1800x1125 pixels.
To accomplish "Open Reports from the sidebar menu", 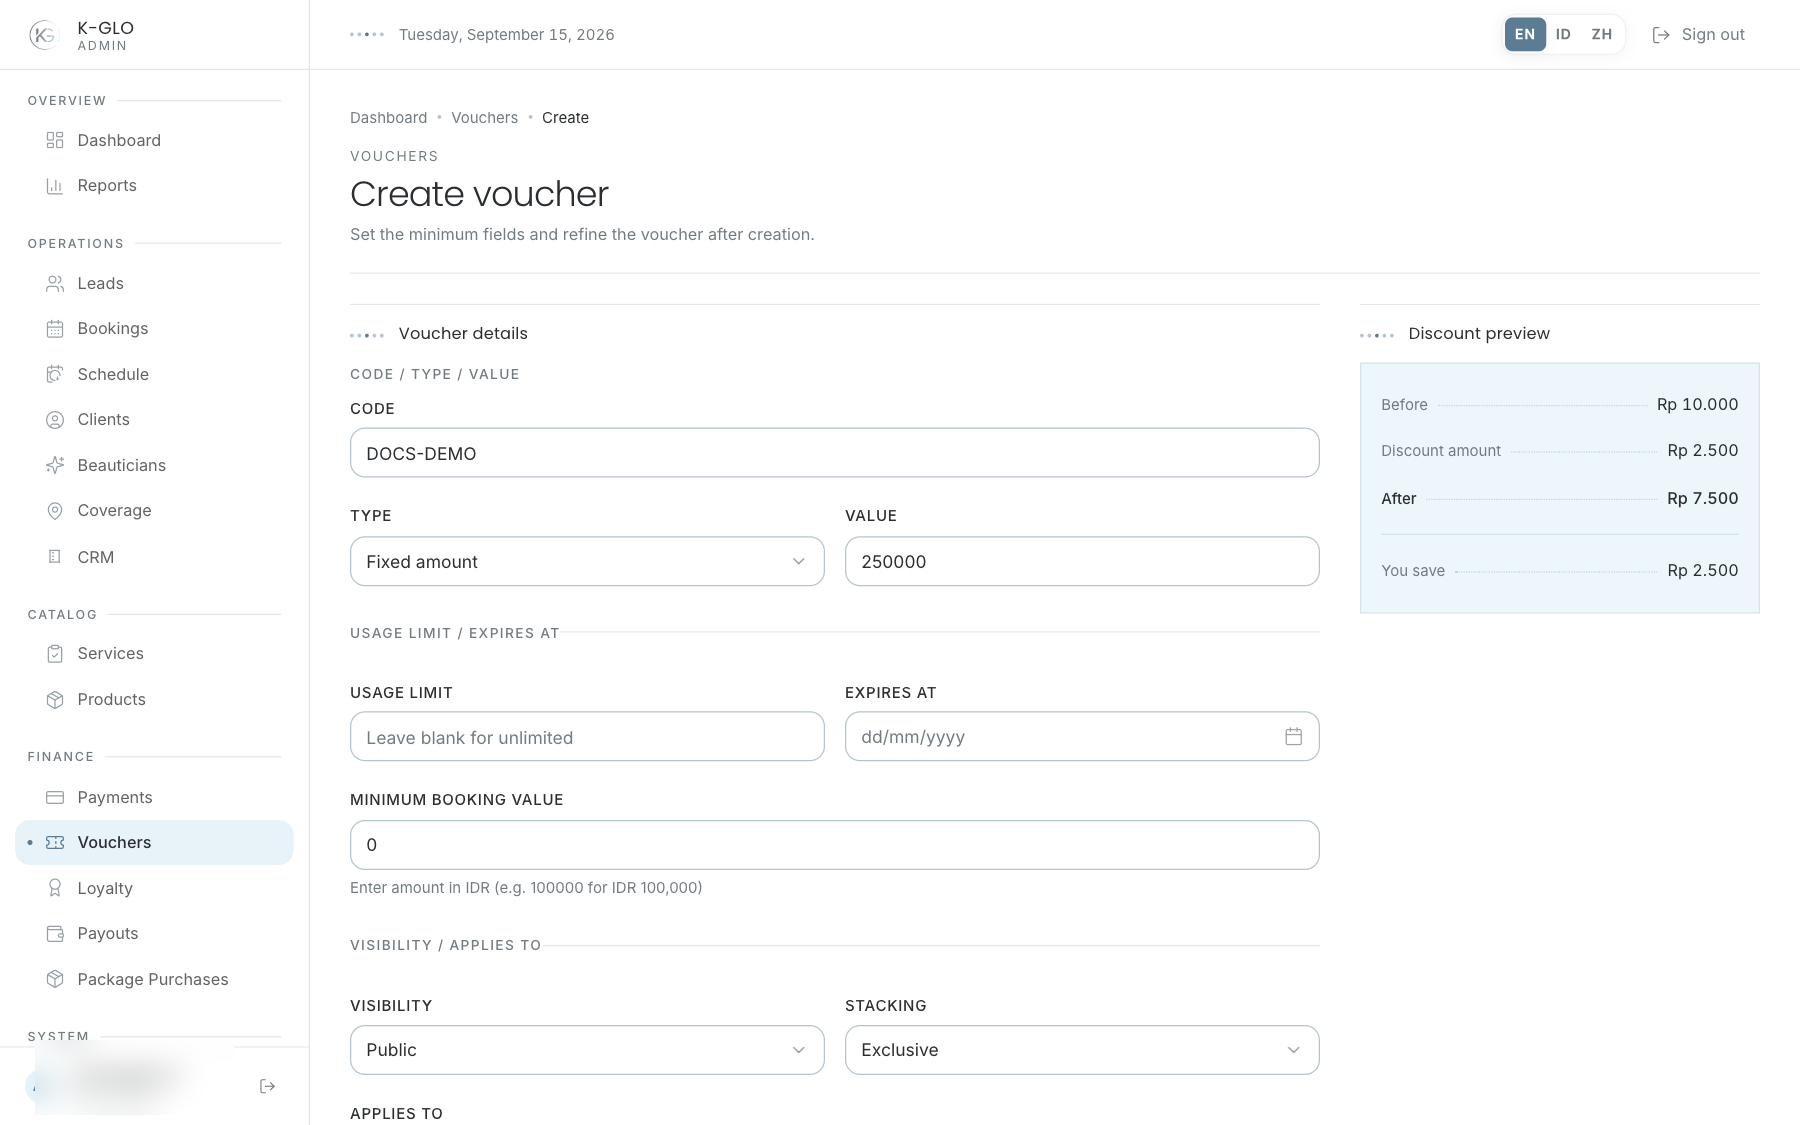I will point(154,186).
